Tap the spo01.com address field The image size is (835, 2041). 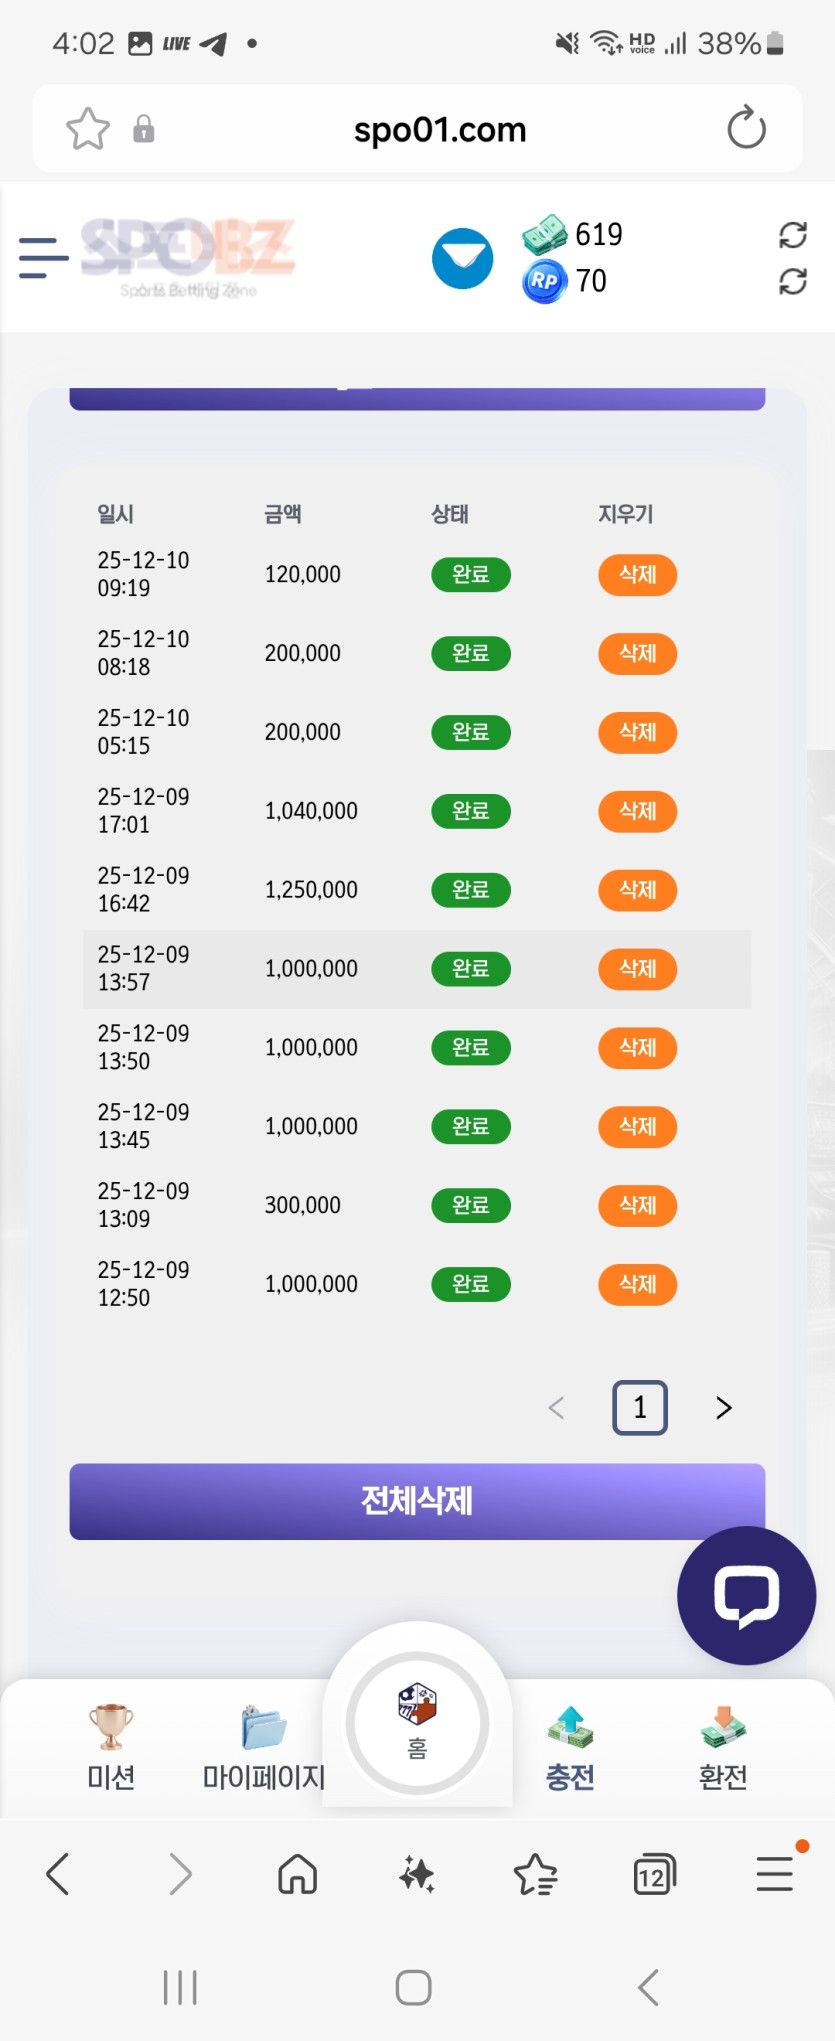point(440,130)
